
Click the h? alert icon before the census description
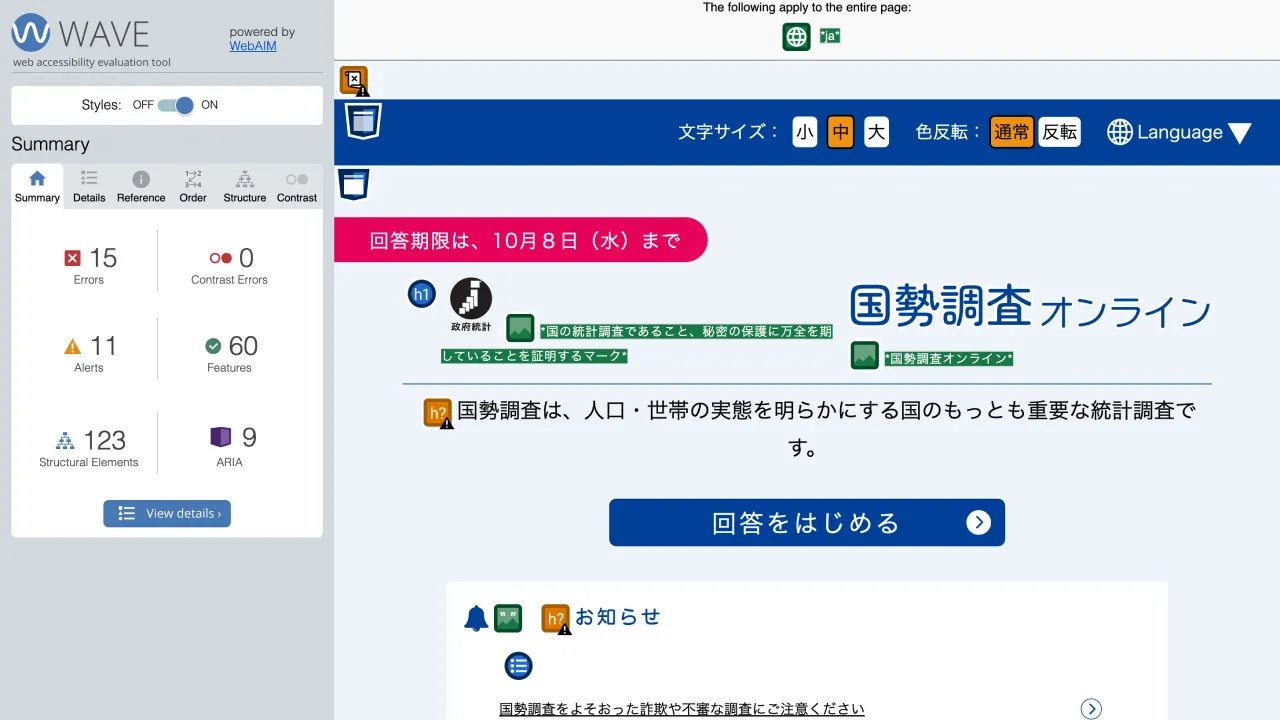(x=436, y=410)
